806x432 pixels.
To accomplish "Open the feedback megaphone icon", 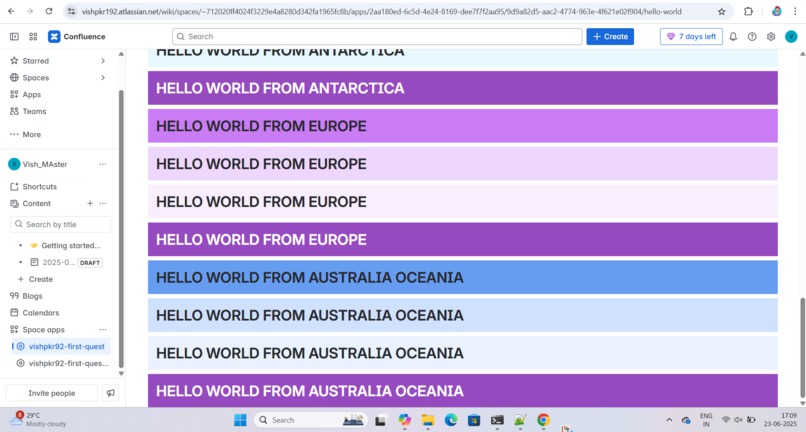I will (111, 393).
